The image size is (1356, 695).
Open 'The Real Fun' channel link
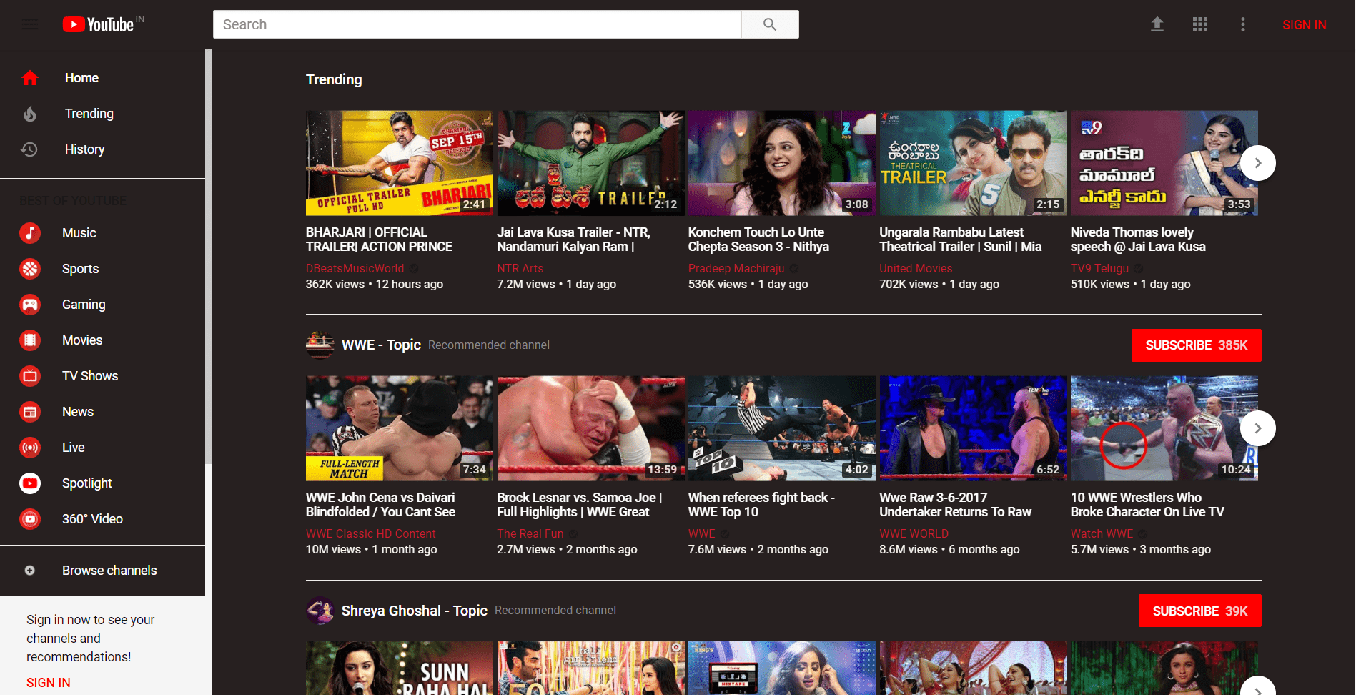[530, 534]
